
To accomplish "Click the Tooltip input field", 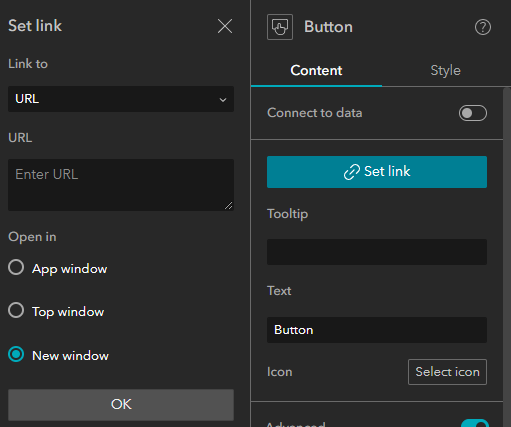I will [x=377, y=252].
